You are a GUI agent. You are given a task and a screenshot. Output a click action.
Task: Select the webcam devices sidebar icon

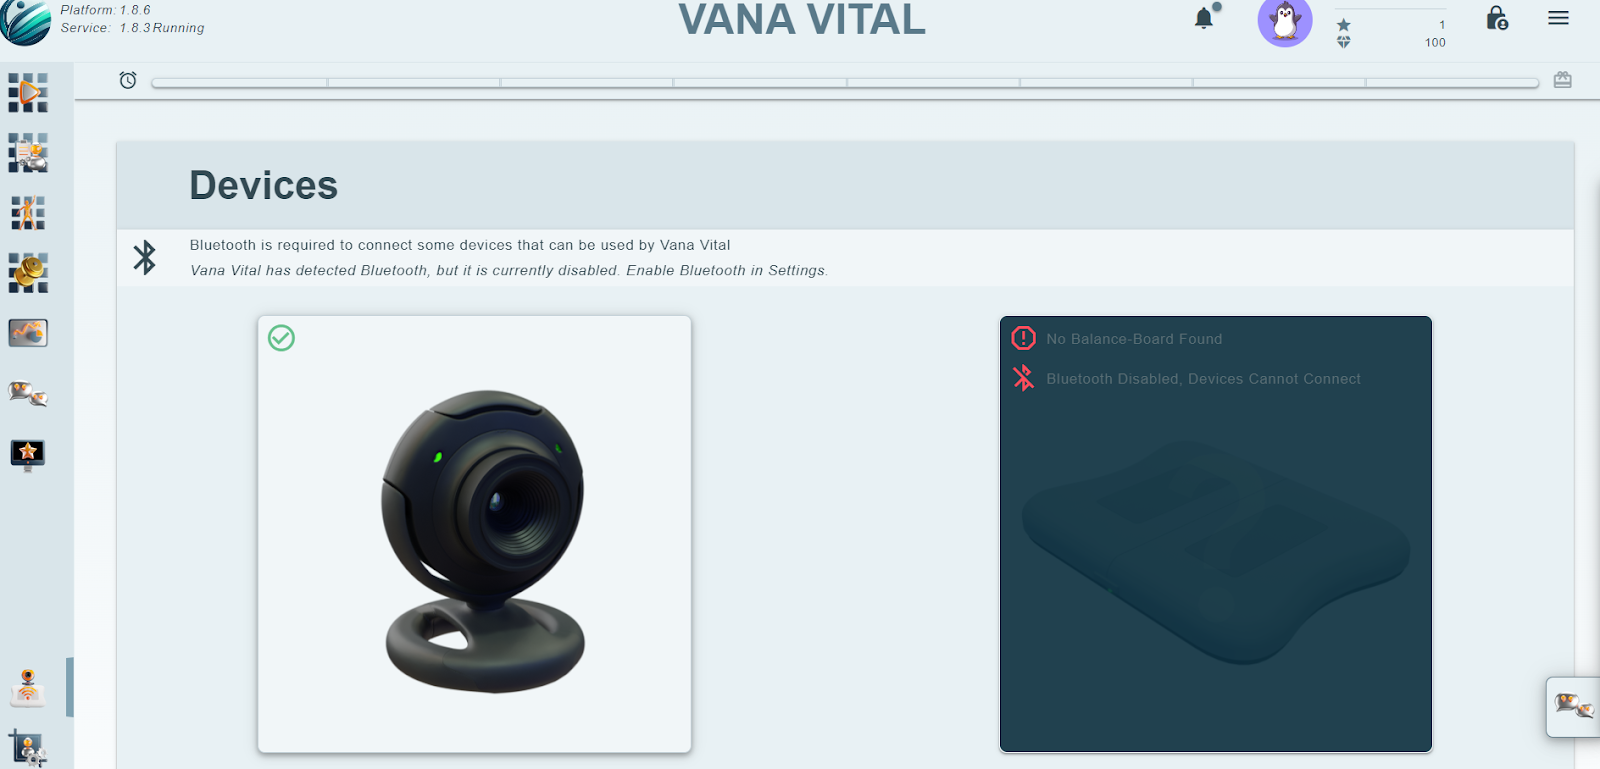(28, 688)
